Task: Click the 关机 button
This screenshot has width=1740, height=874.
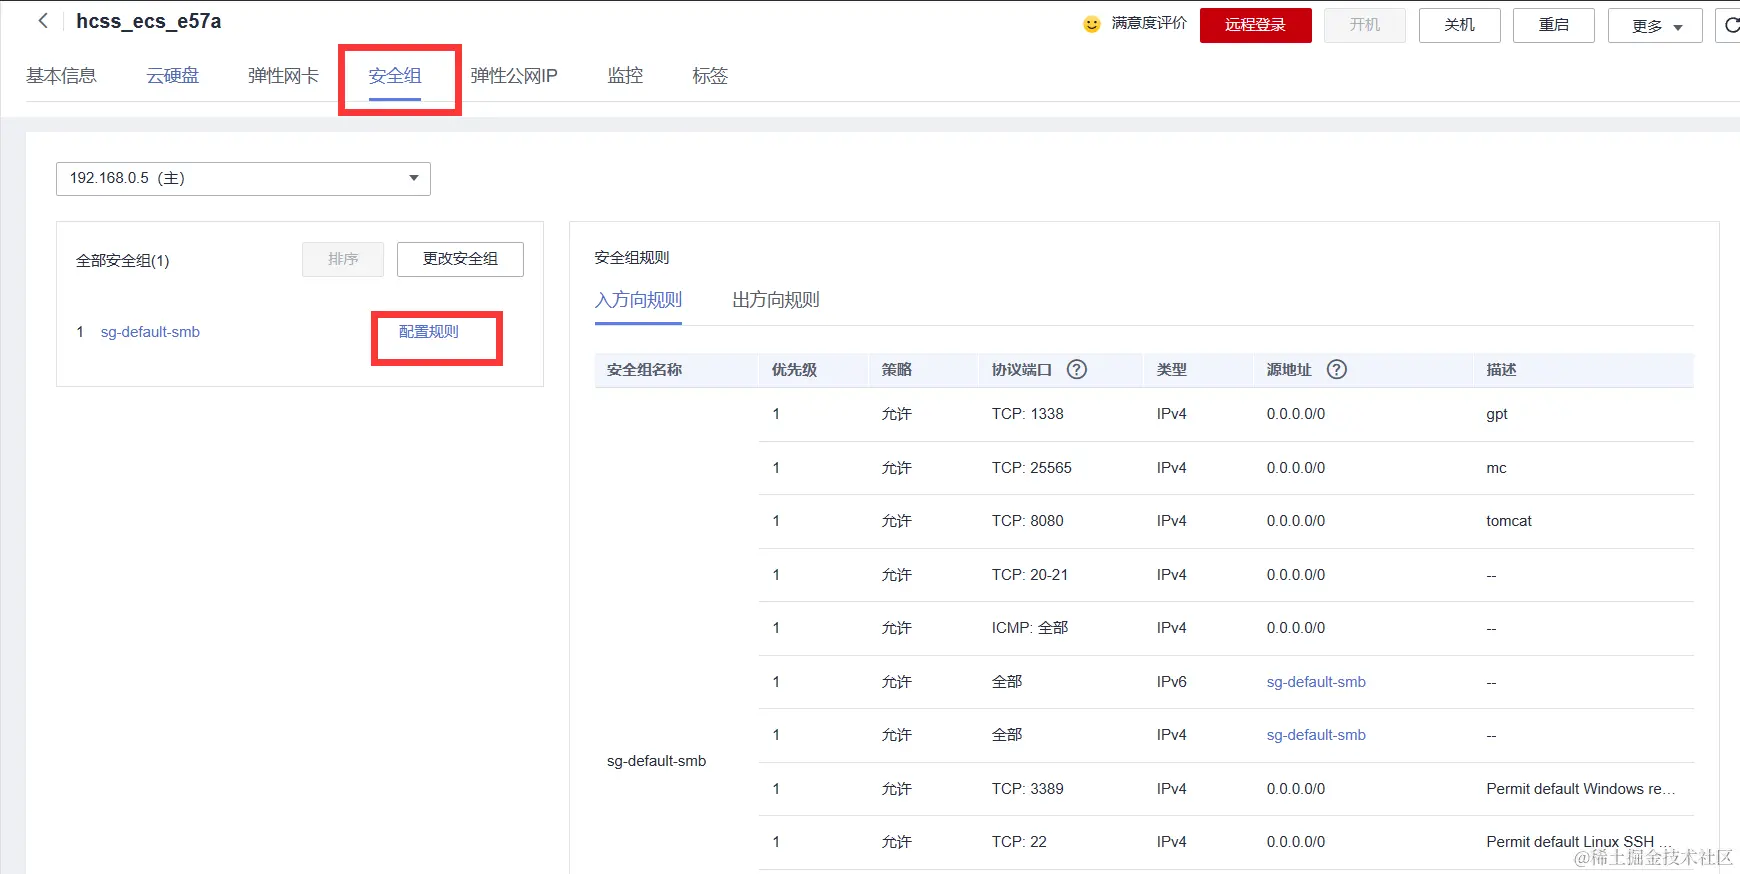Action: pyautogui.click(x=1459, y=25)
